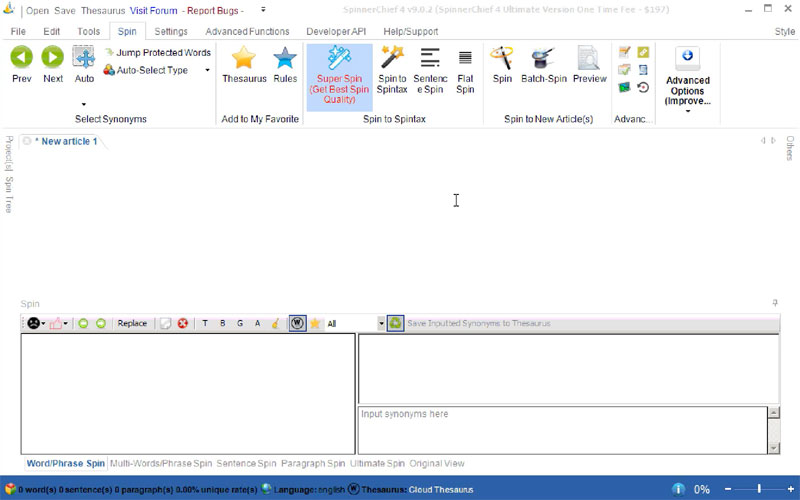This screenshot has width=800, height=500.
Task: Expand the thumbs-up dropdown arrow
Action: (x=66, y=323)
